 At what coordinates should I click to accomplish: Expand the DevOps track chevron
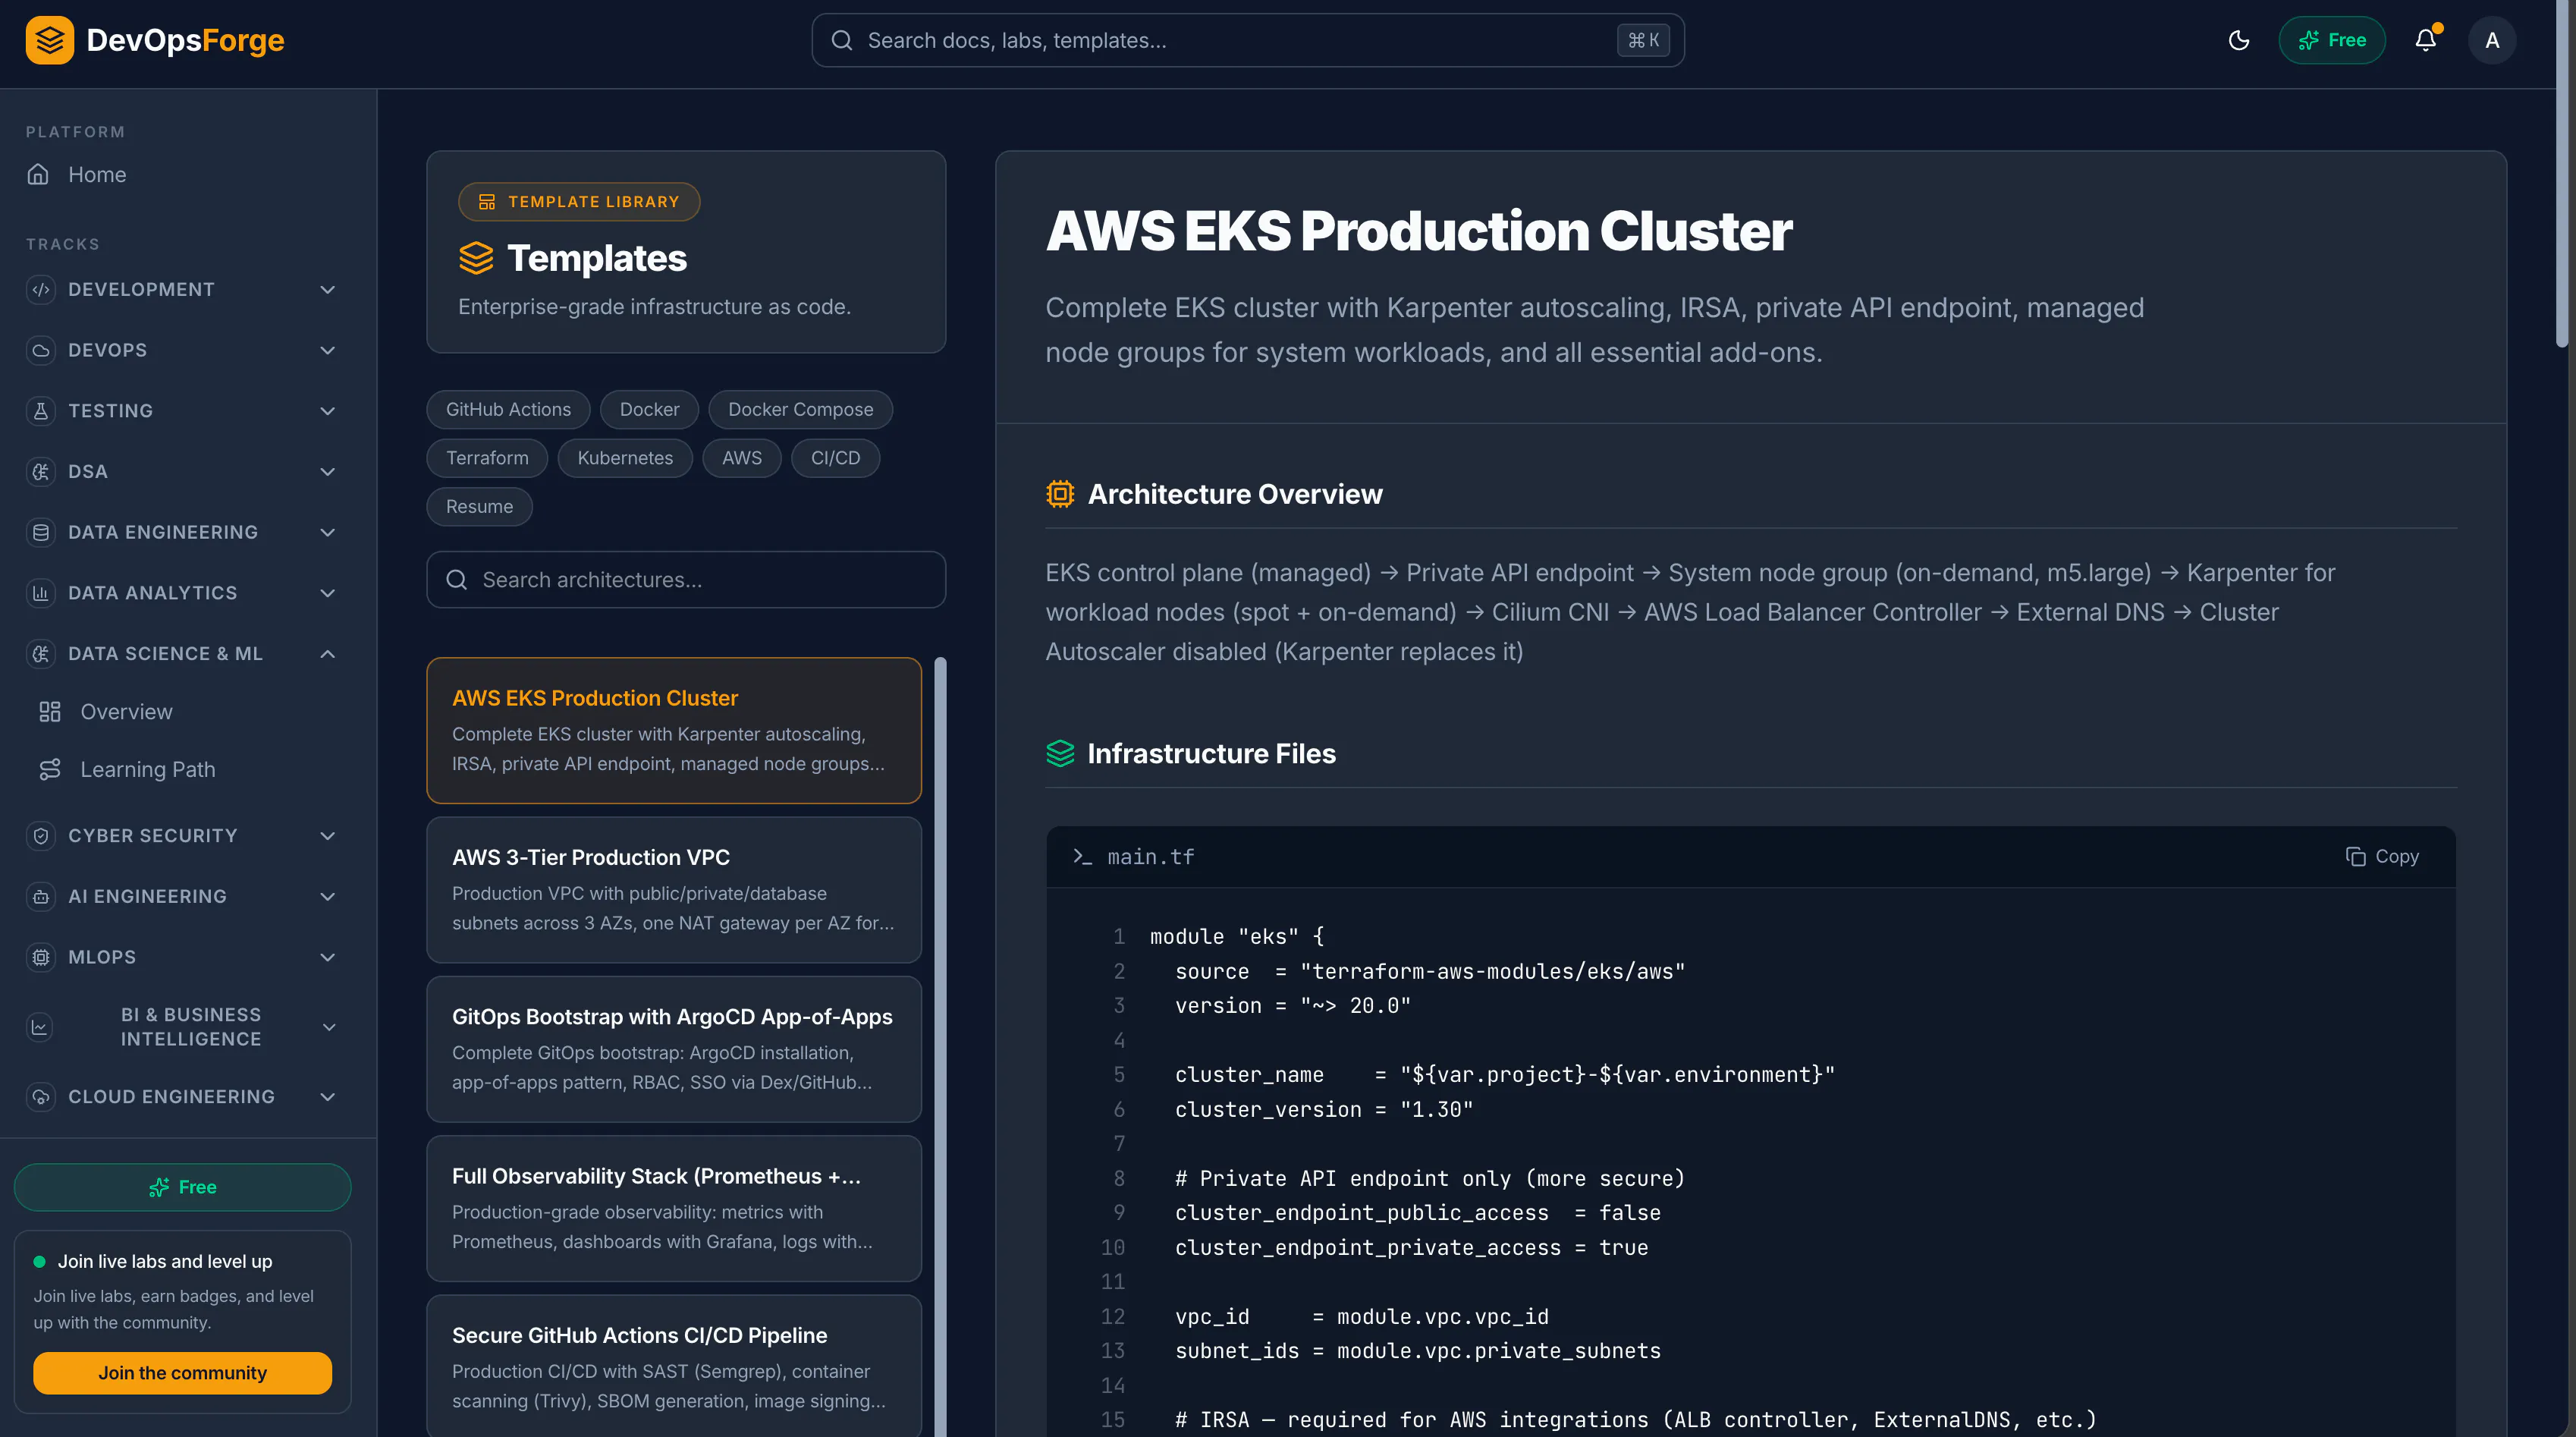[327, 350]
